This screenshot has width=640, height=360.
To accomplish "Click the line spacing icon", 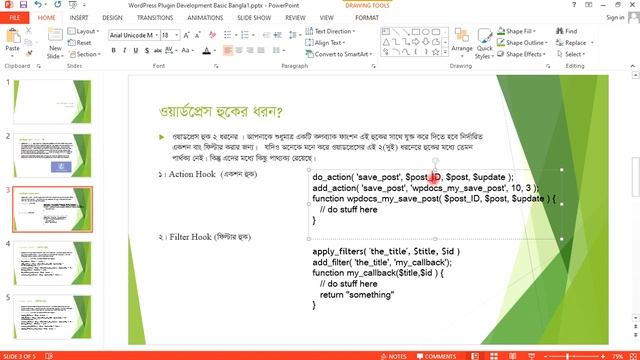I will coord(292,35).
